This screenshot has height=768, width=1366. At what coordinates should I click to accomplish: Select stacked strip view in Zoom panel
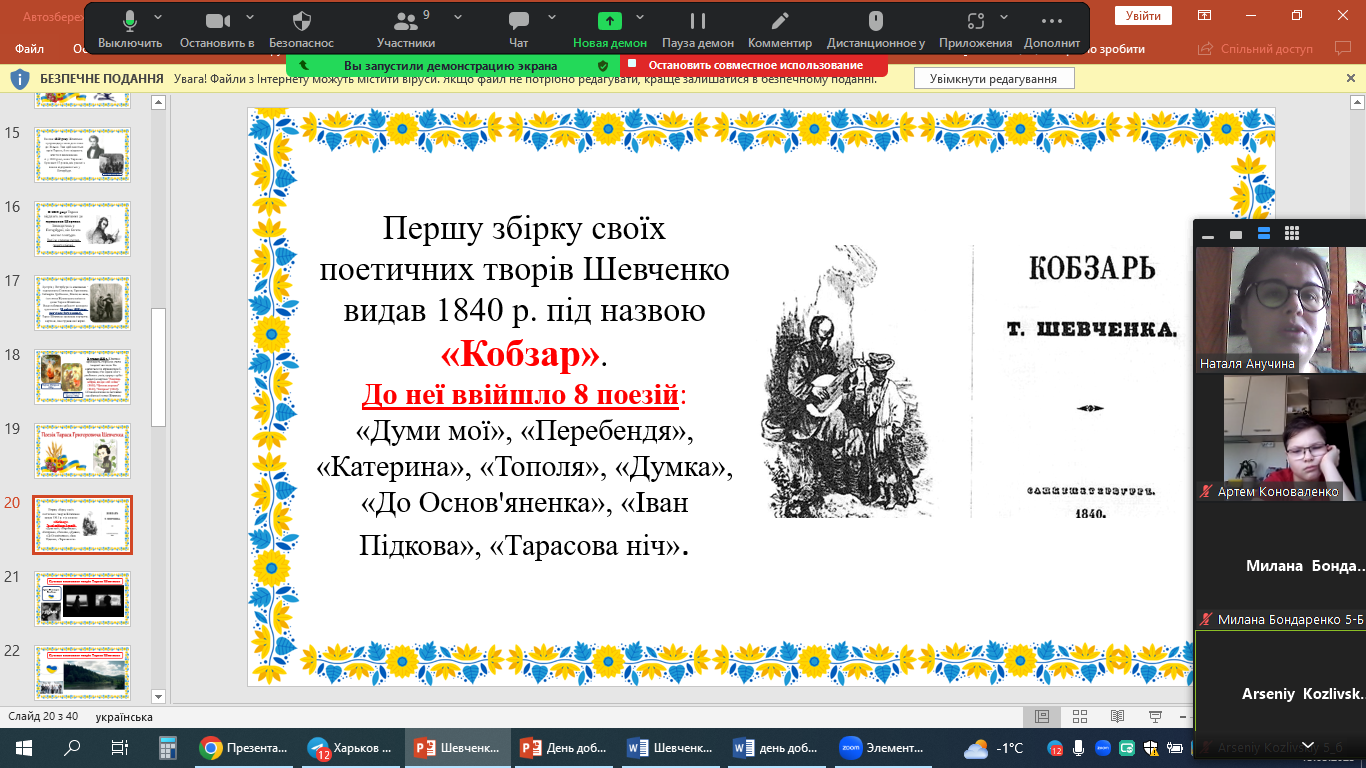pos(1264,234)
